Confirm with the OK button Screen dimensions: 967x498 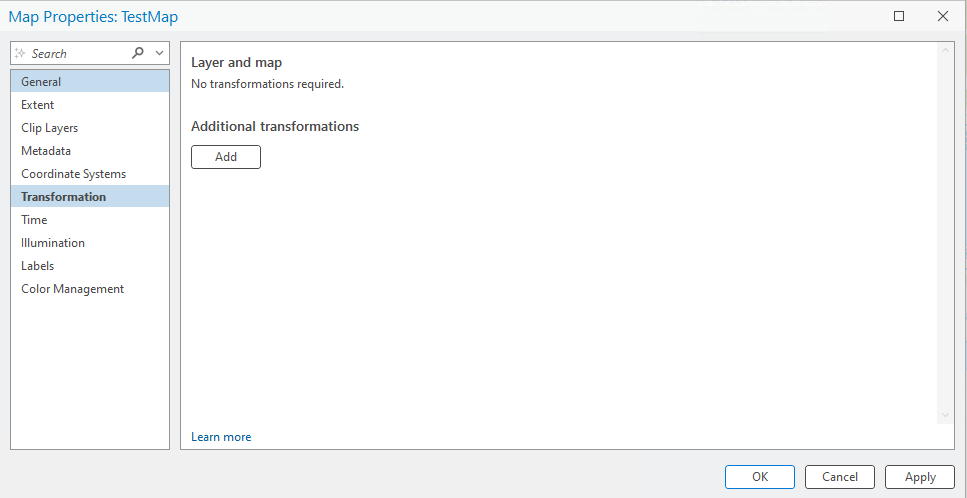(760, 477)
